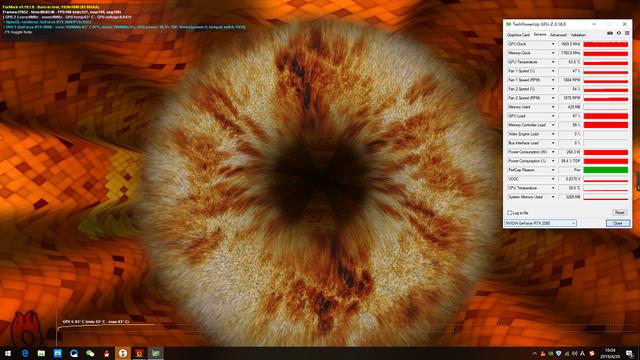Open WeChat from the taskbar
Viewport: 640px width, 360px height.
point(90,353)
